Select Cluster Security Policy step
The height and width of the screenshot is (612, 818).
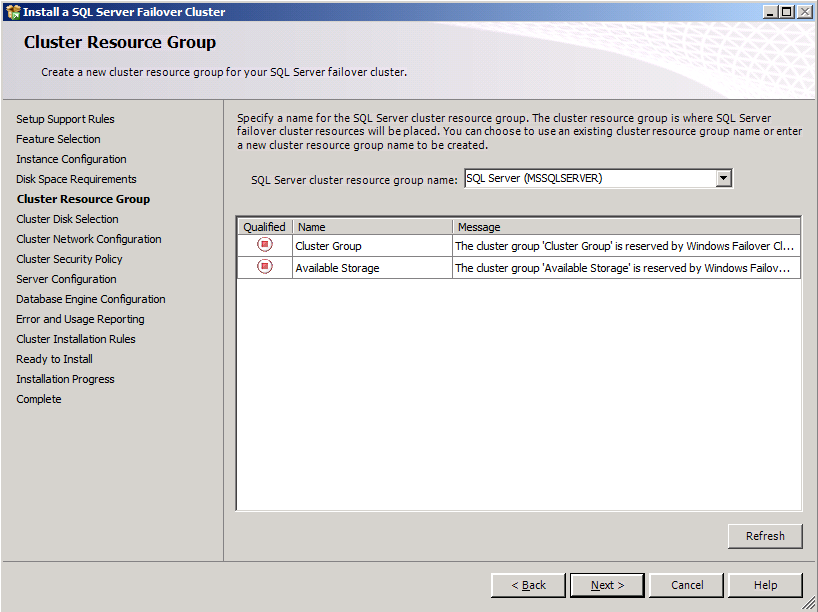click(x=69, y=259)
